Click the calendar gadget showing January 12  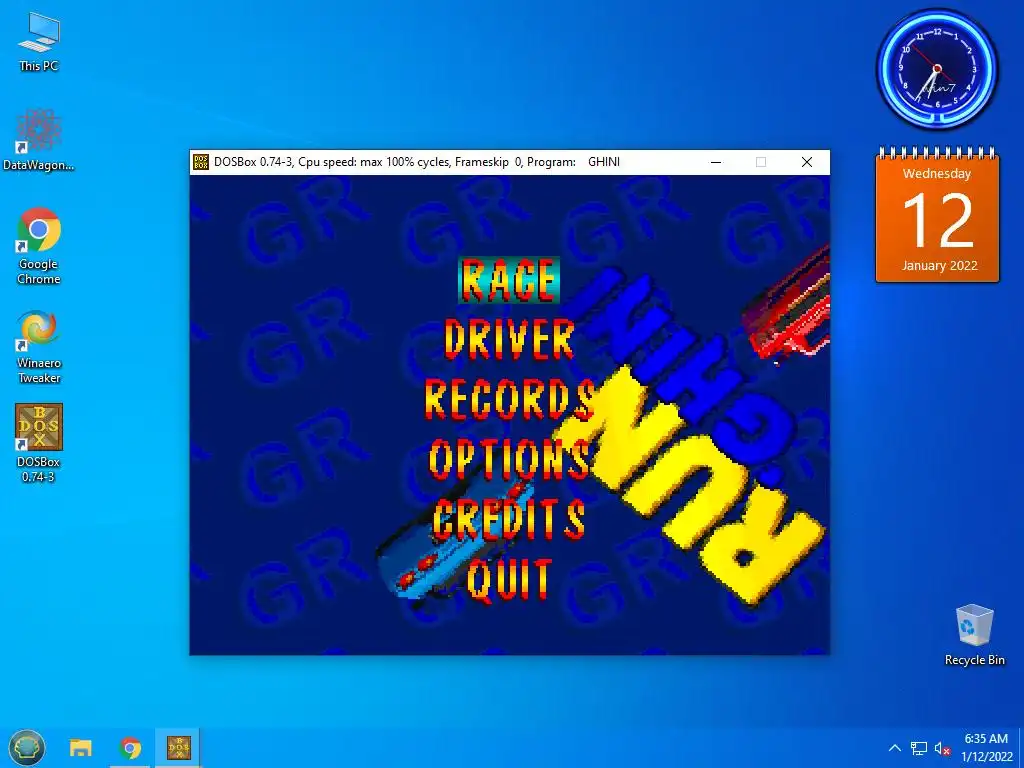coord(937,216)
